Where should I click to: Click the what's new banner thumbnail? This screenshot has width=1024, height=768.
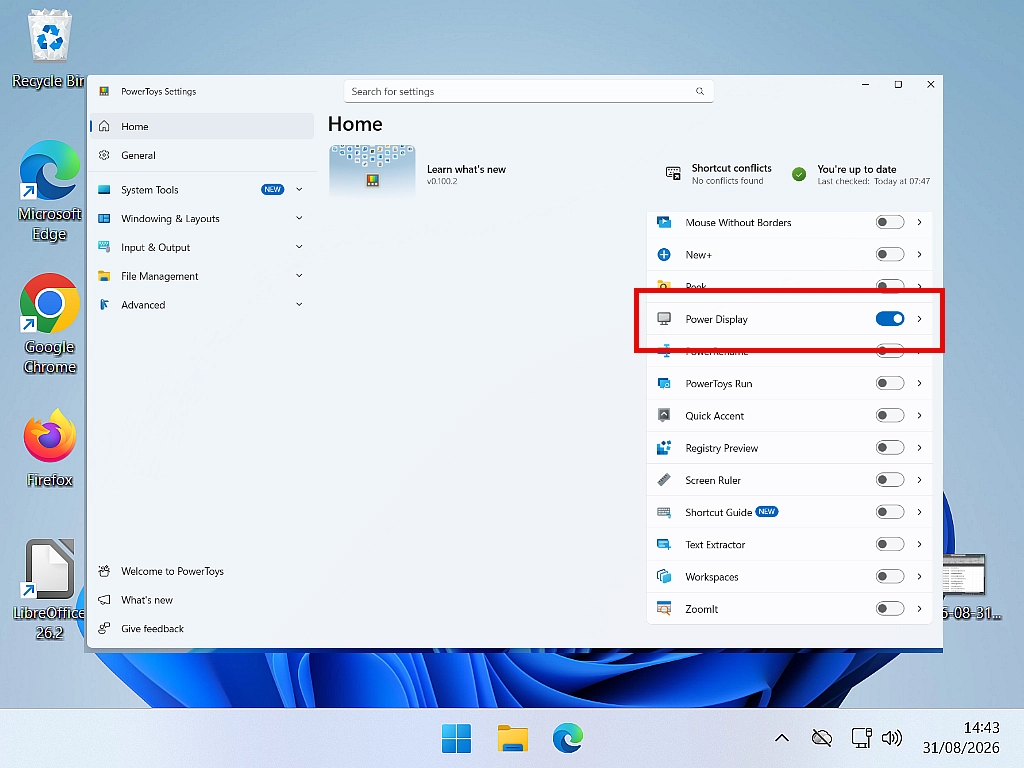372,170
